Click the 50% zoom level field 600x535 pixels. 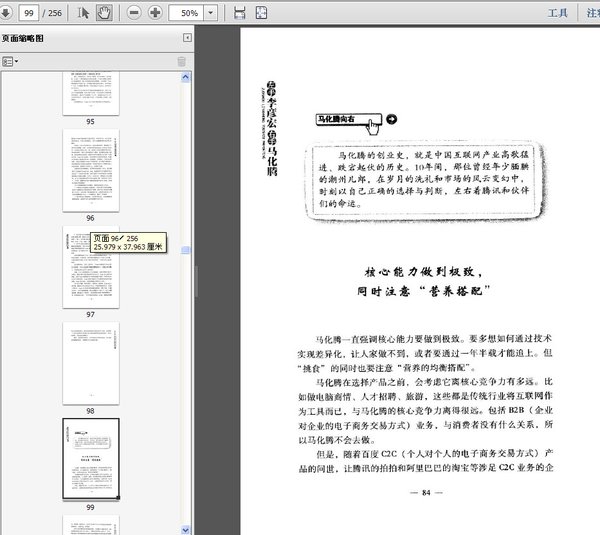186,13
